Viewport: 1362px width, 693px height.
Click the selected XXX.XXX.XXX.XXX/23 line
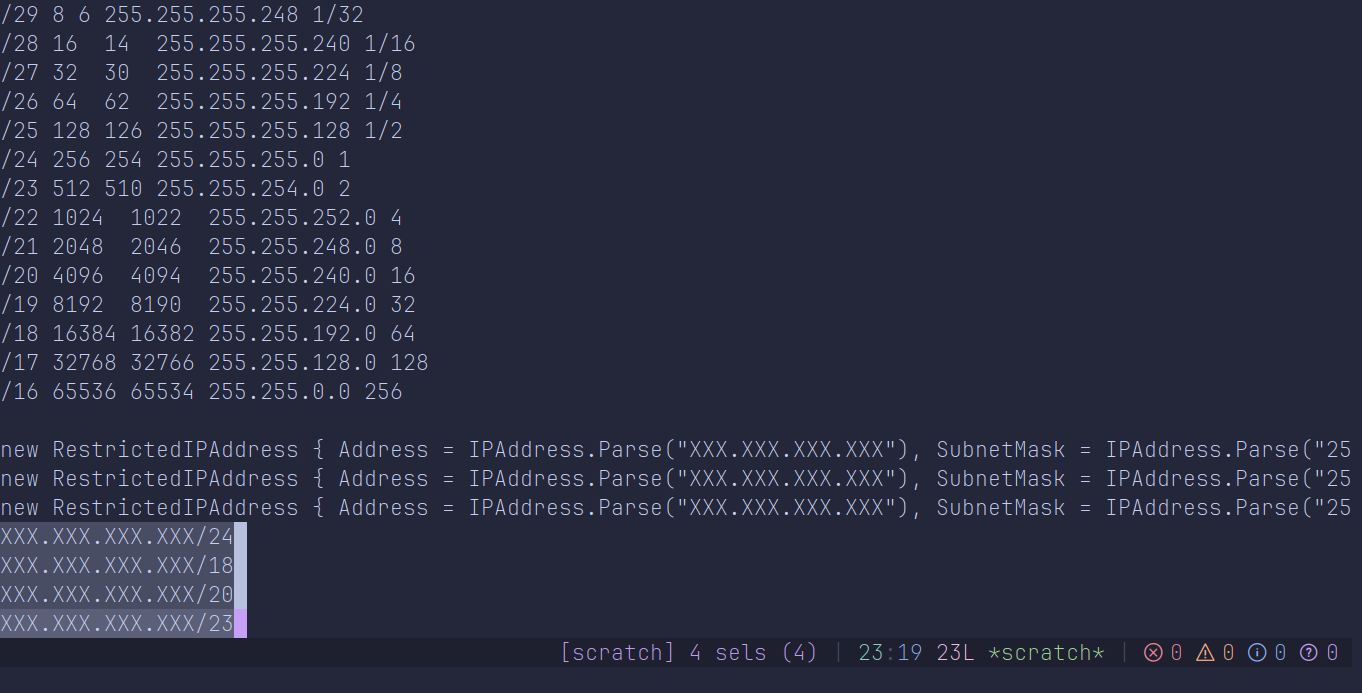116,624
